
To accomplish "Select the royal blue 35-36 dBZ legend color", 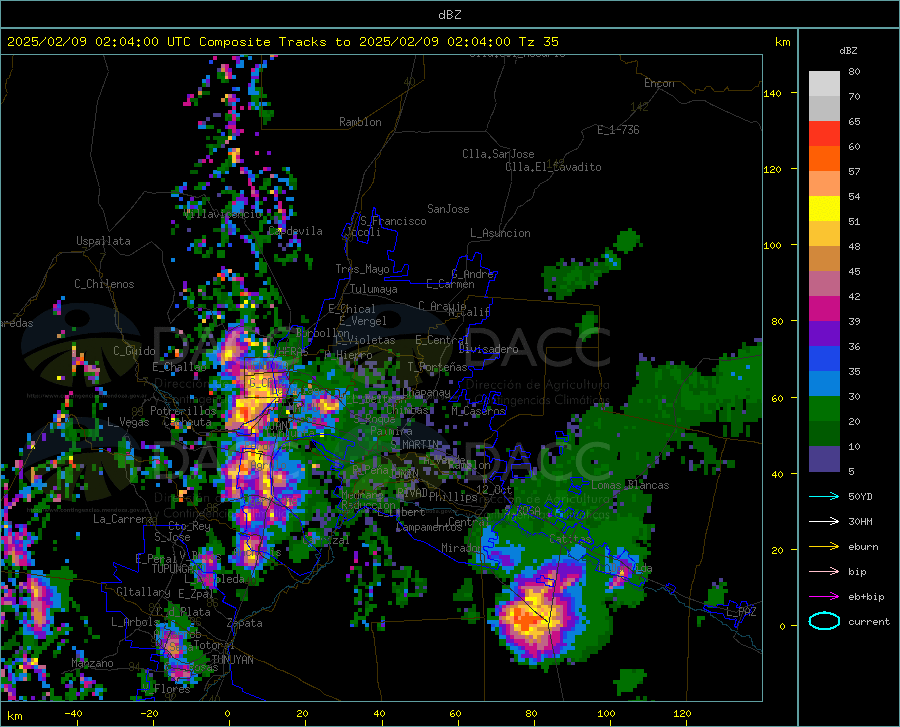I will (x=824, y=359).
